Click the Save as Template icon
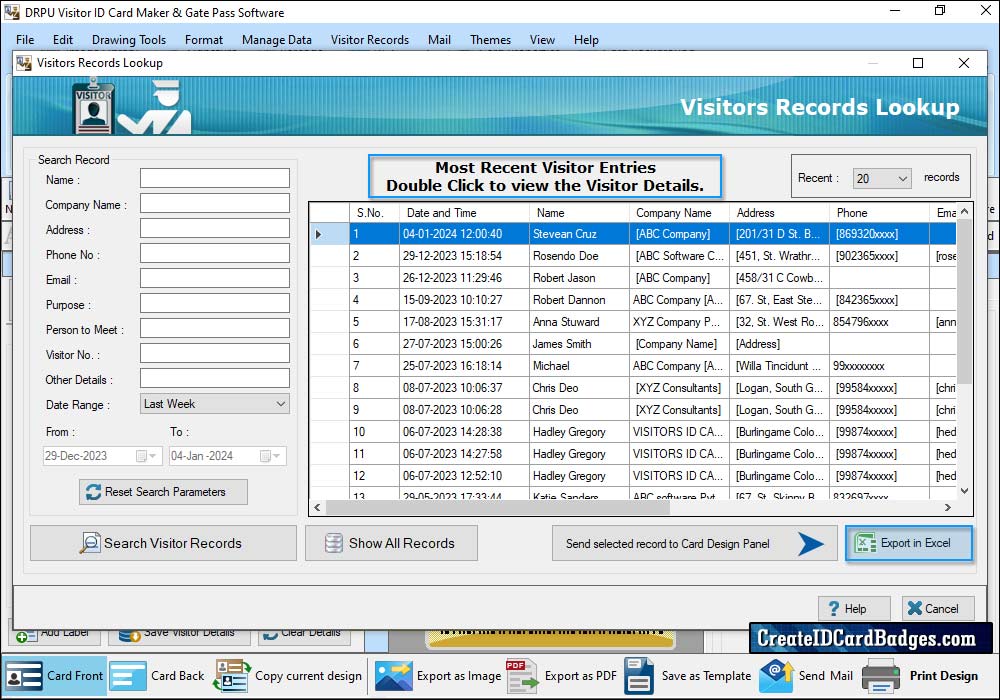 point(639,676)
